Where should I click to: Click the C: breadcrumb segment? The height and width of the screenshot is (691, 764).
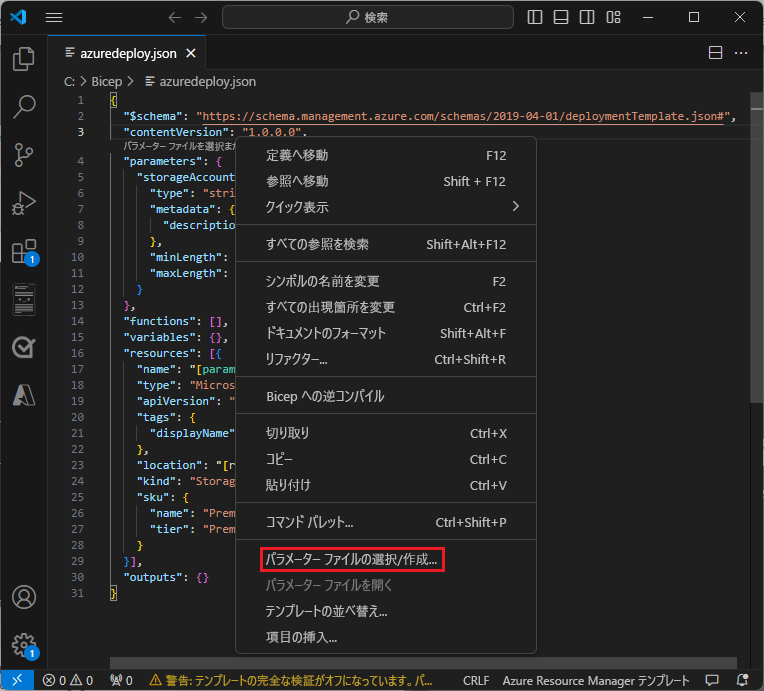[x=69, y=81]
